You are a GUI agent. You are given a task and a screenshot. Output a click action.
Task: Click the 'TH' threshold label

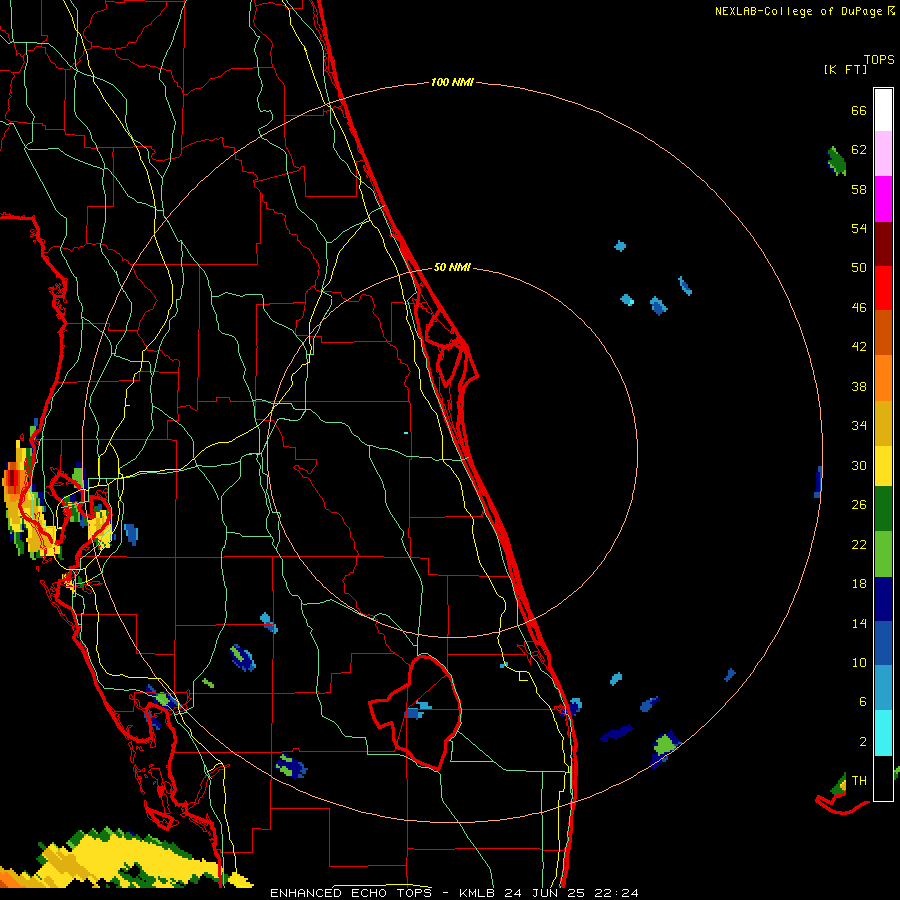click(859, 781)
